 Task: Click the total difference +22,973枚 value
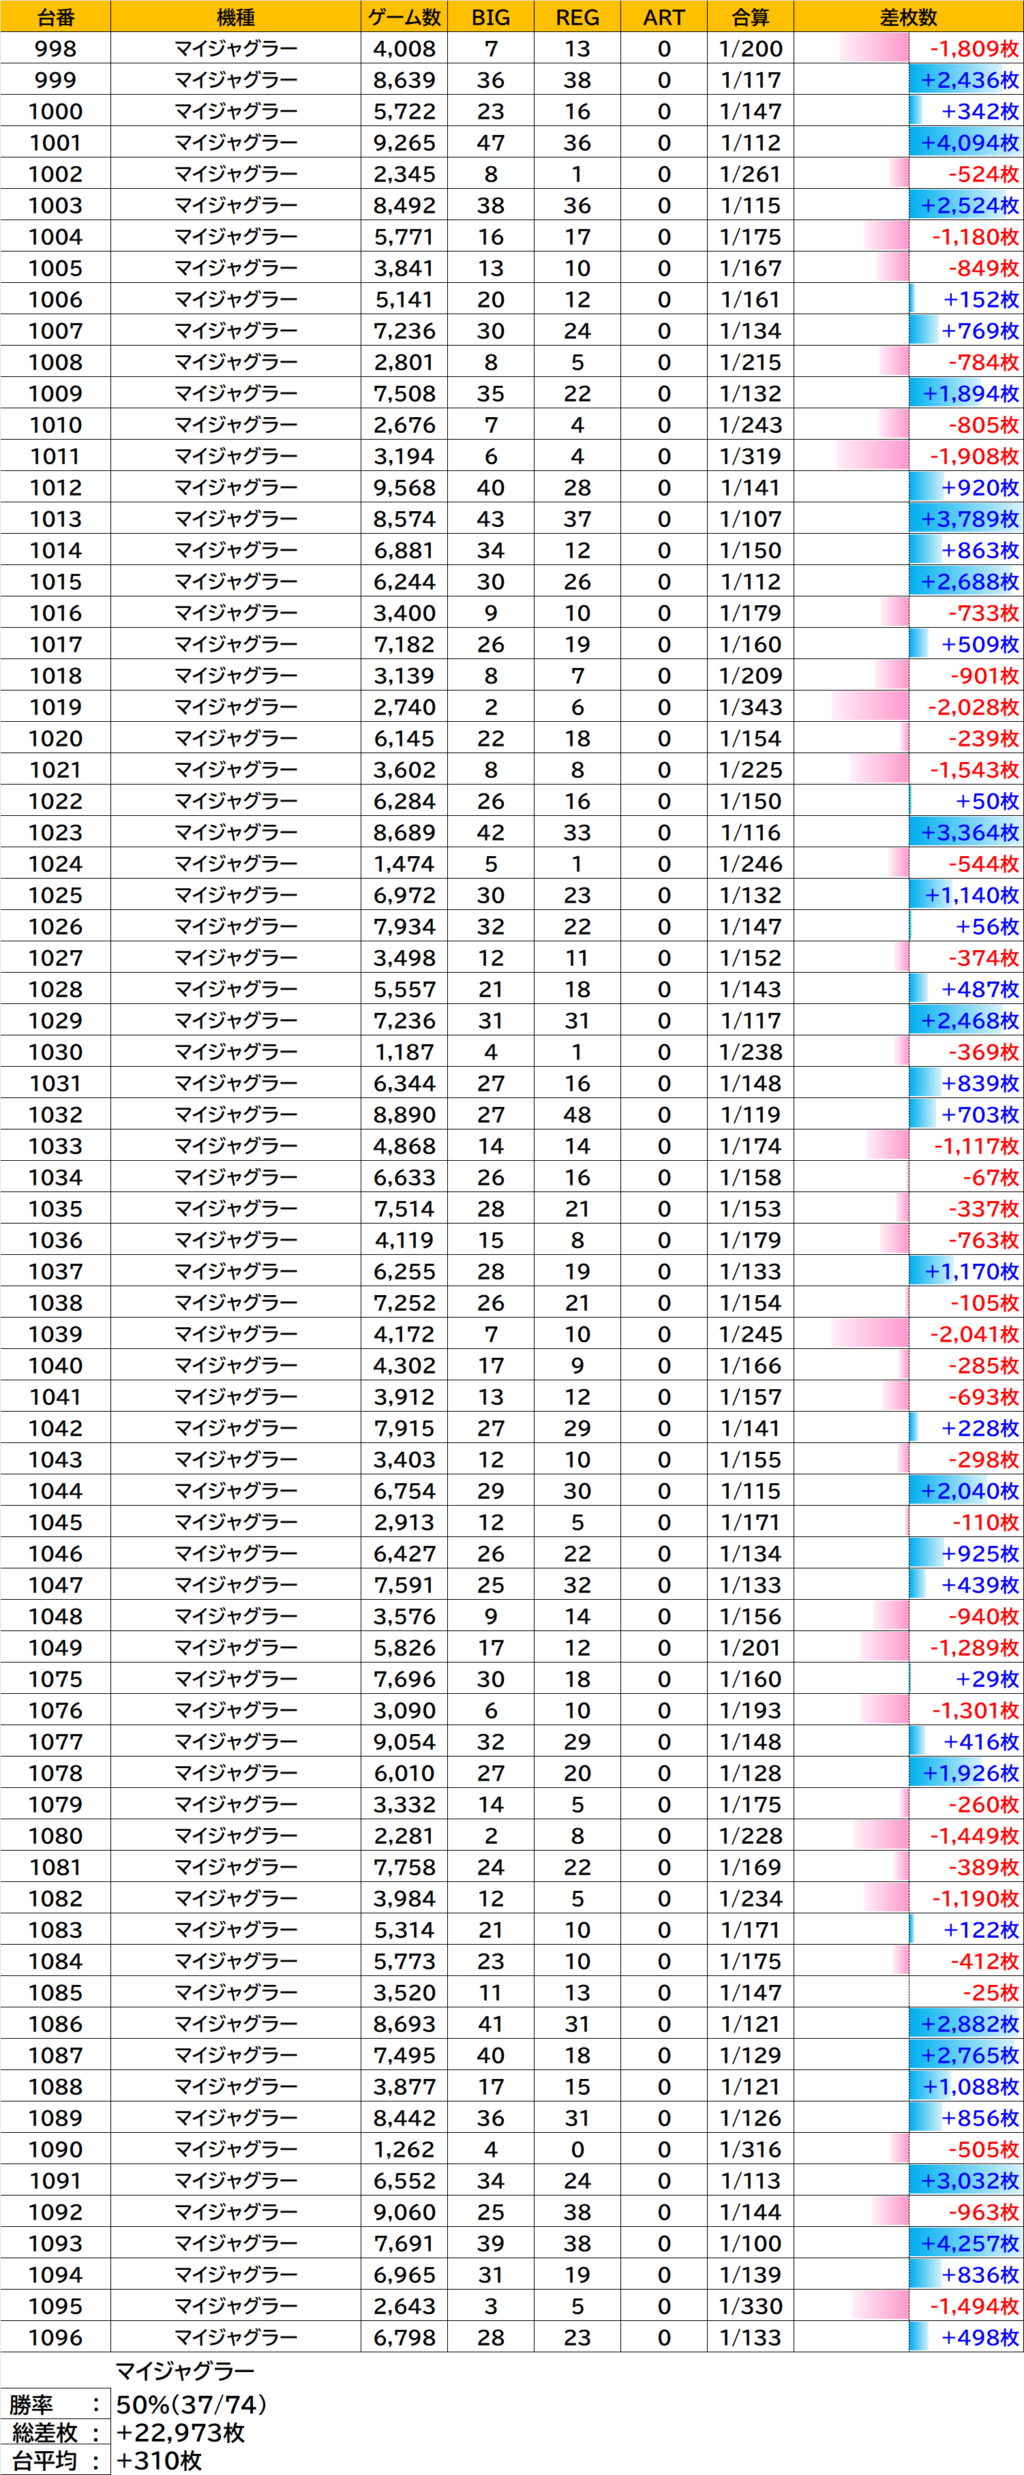point(180,2433)
